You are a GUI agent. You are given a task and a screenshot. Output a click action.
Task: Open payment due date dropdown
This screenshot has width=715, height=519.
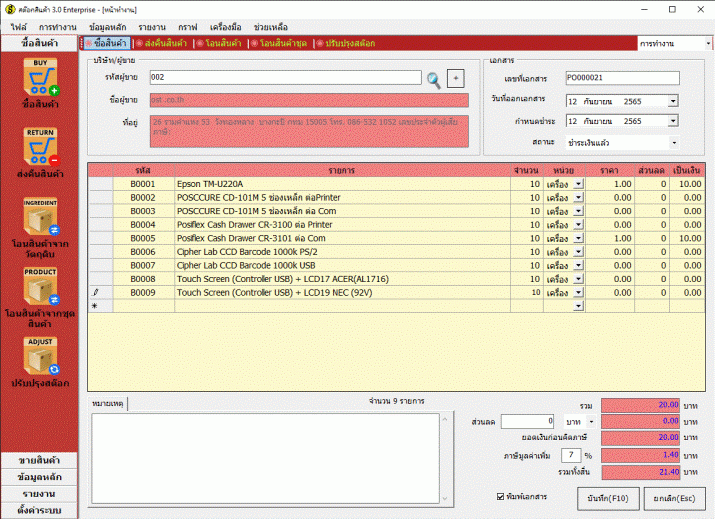[x=673, y=121]
